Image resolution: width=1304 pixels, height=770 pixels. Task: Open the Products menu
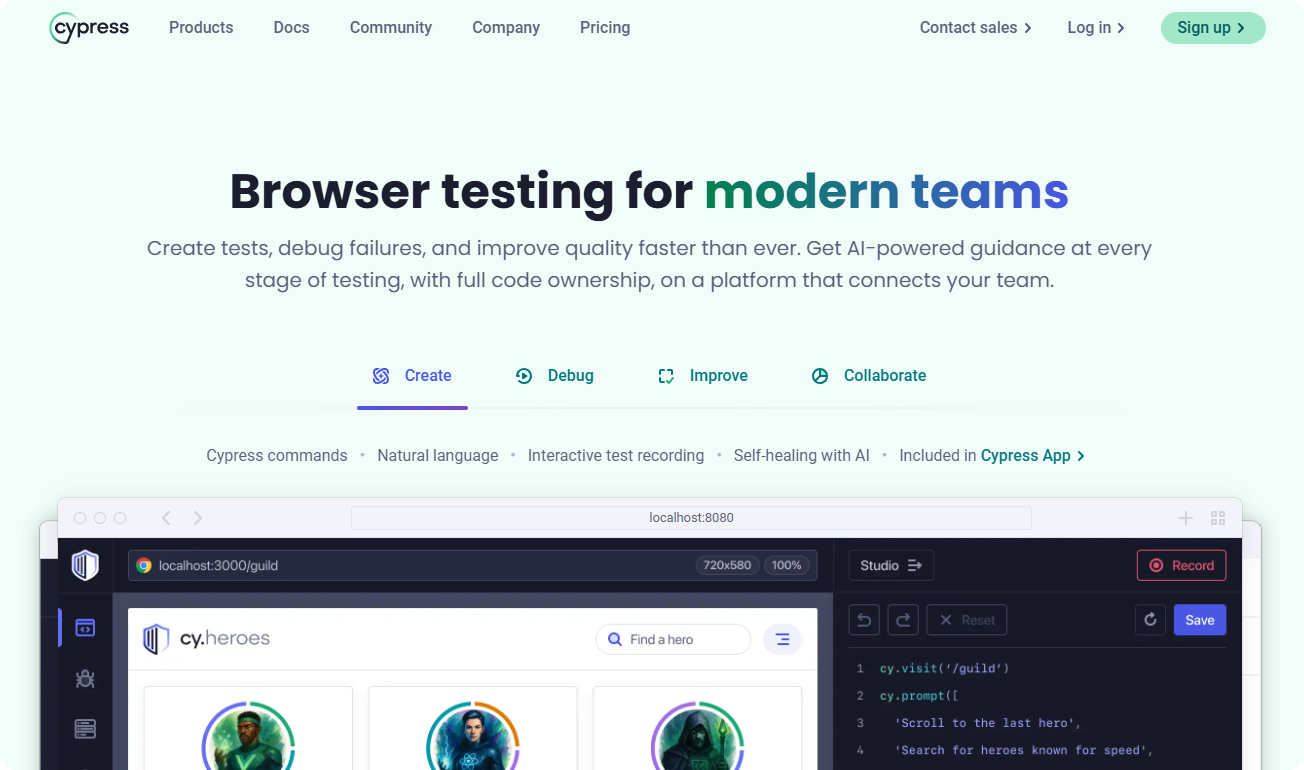tap(201, 28)
